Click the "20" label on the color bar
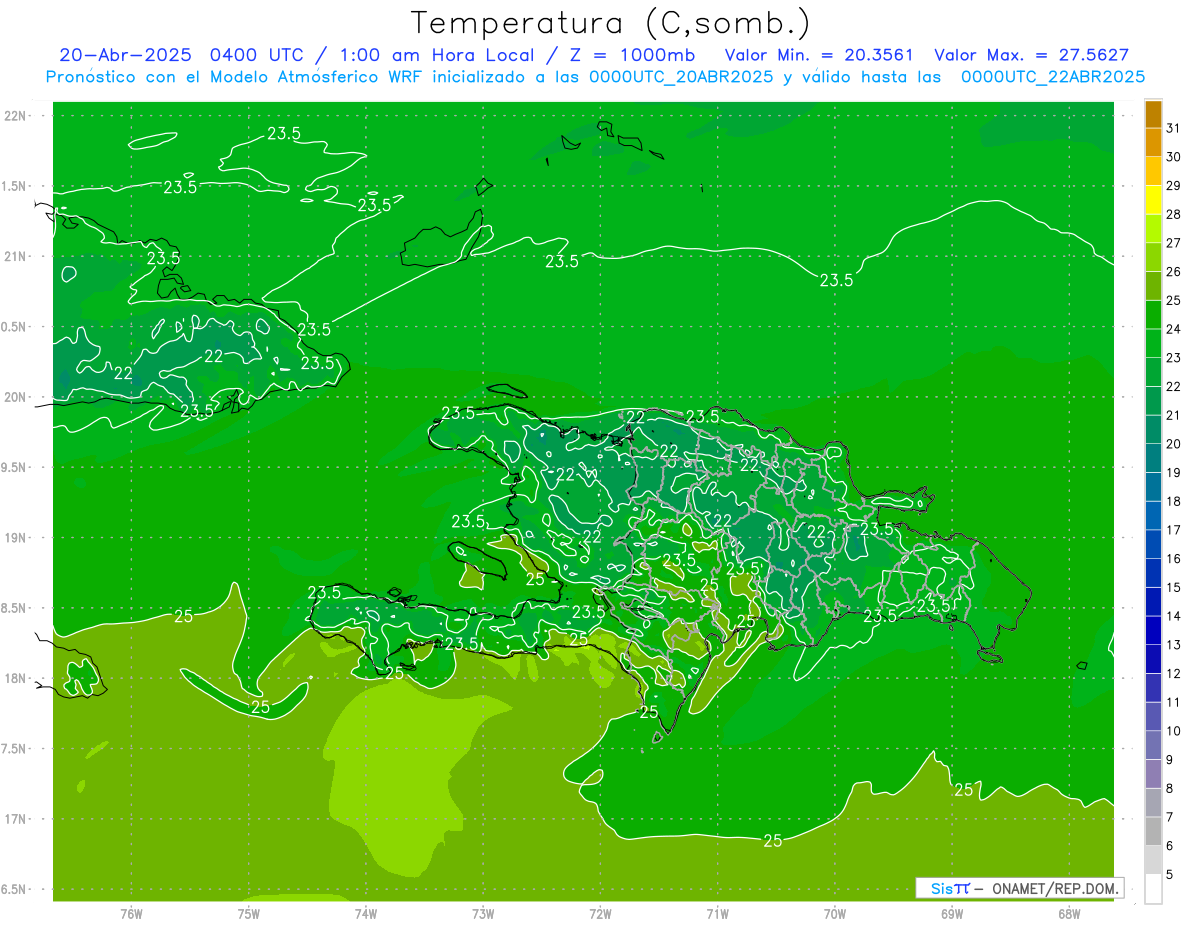The height and width of the screenshot is (927, 1200). (1173, 445)
